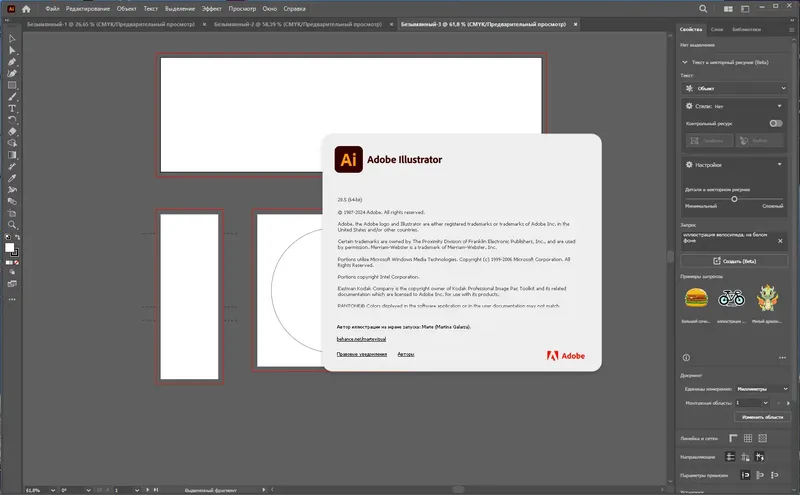This screenshot has width=800, height=495.
Task: Open the Файл menu
Action: tap(52, 9)
